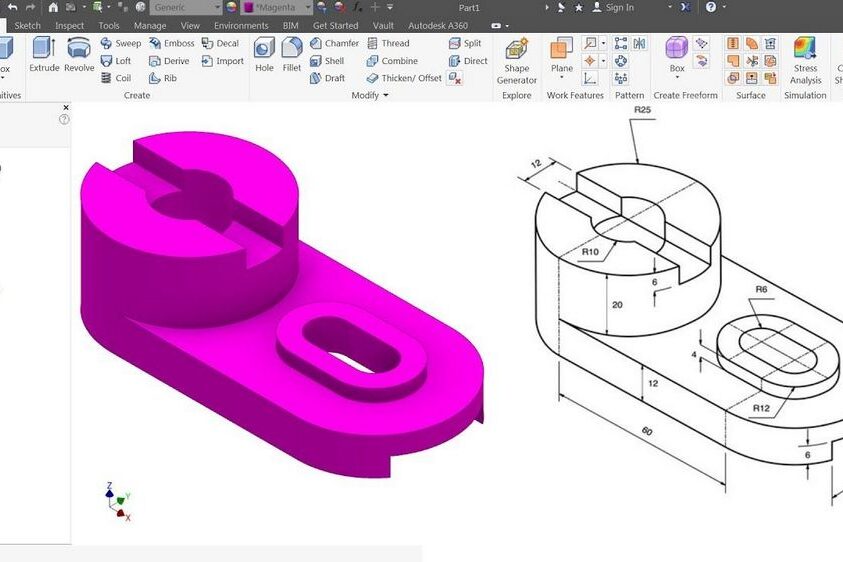Click the Sweep tool

(x=121, y=44)
